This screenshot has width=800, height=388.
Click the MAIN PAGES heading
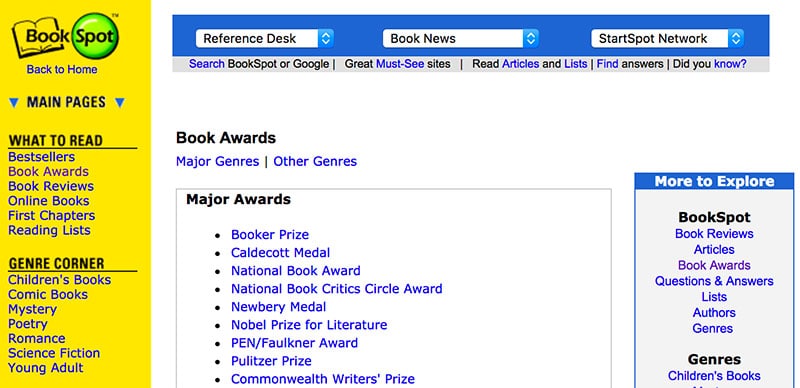(x=66, y=103)
